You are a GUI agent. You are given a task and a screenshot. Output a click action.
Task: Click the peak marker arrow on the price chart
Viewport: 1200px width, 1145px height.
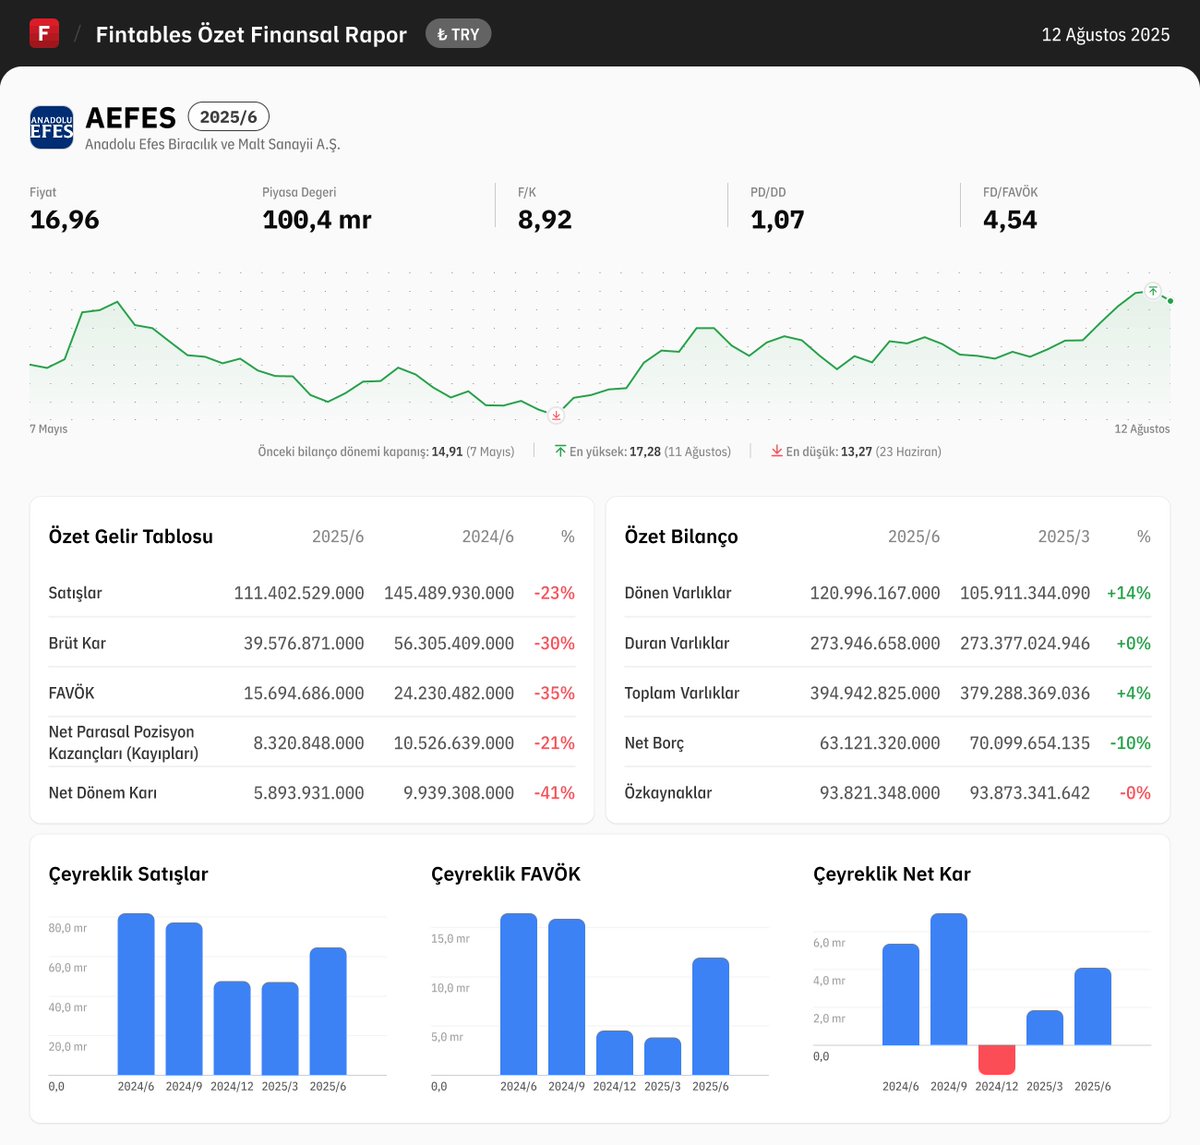coord(1152,293)
